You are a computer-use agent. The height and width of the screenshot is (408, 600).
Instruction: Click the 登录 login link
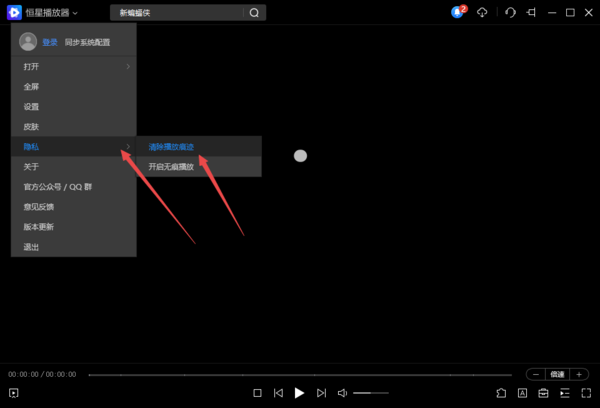click(x=50, y=42)
